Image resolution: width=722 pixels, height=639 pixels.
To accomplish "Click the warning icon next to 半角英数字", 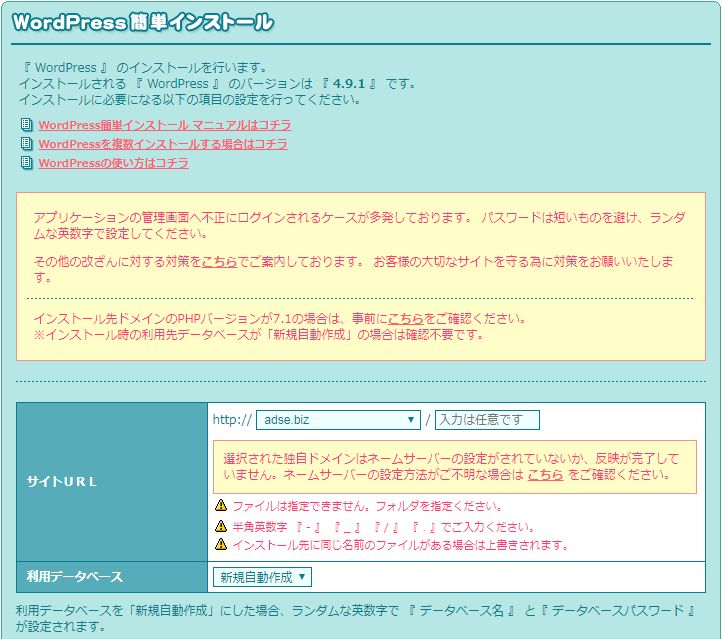I will [221, 526].
